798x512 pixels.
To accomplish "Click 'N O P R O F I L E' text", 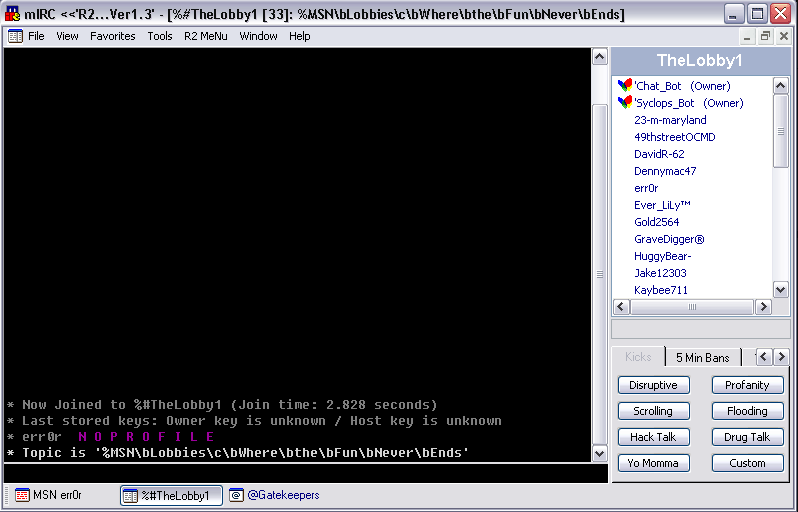I will point(146,437).
